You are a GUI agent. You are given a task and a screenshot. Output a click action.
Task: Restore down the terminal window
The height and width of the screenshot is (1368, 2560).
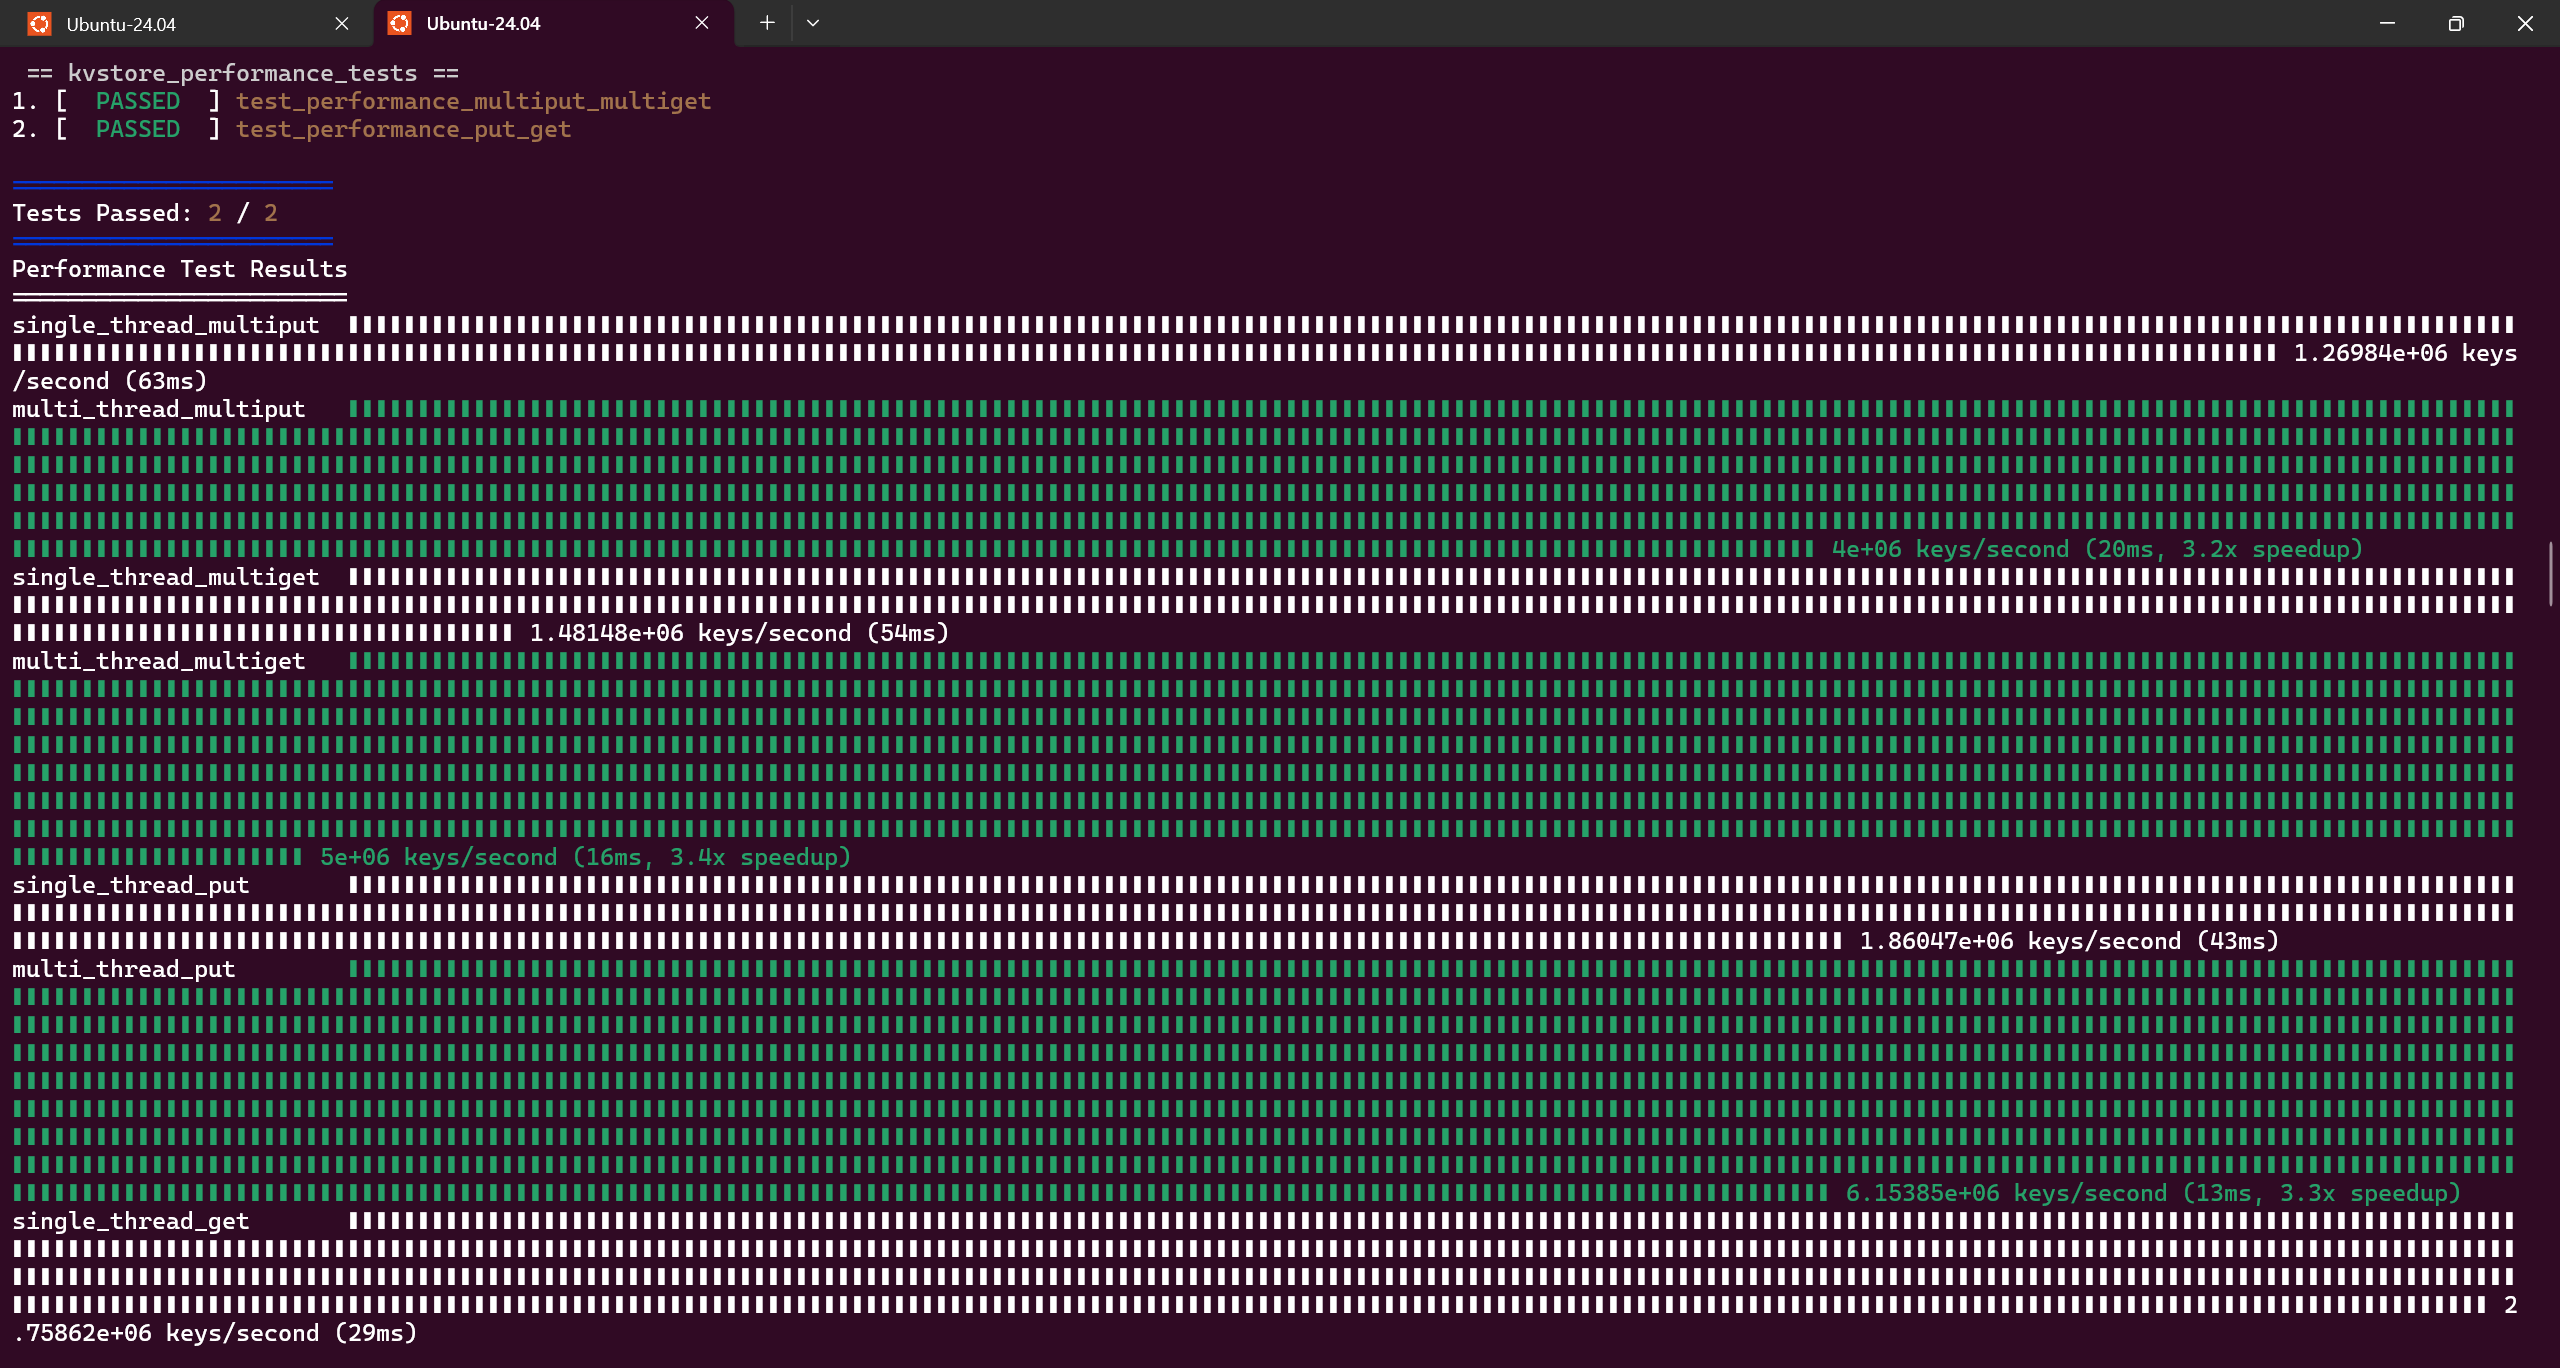tap(2456, 23)
